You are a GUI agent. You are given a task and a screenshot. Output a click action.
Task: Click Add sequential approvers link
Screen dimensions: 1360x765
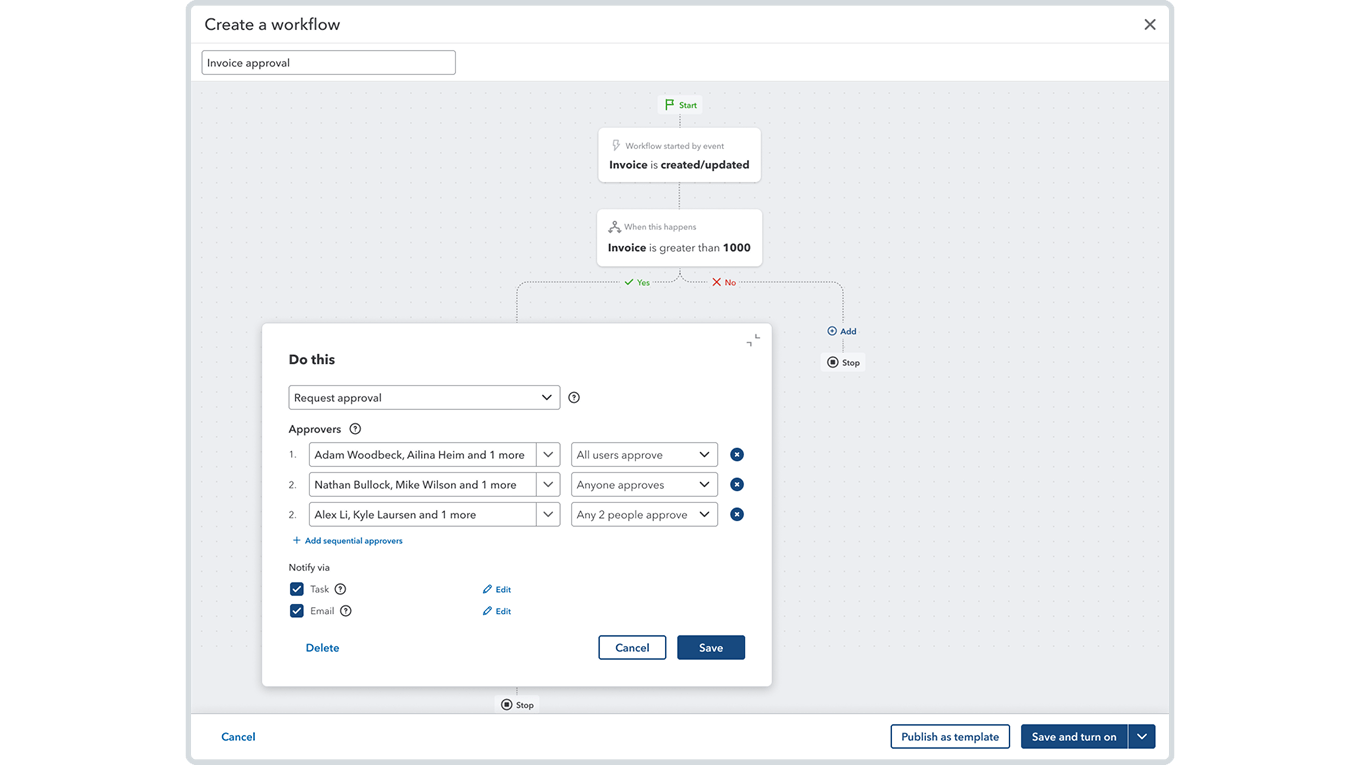pos(347,541)
